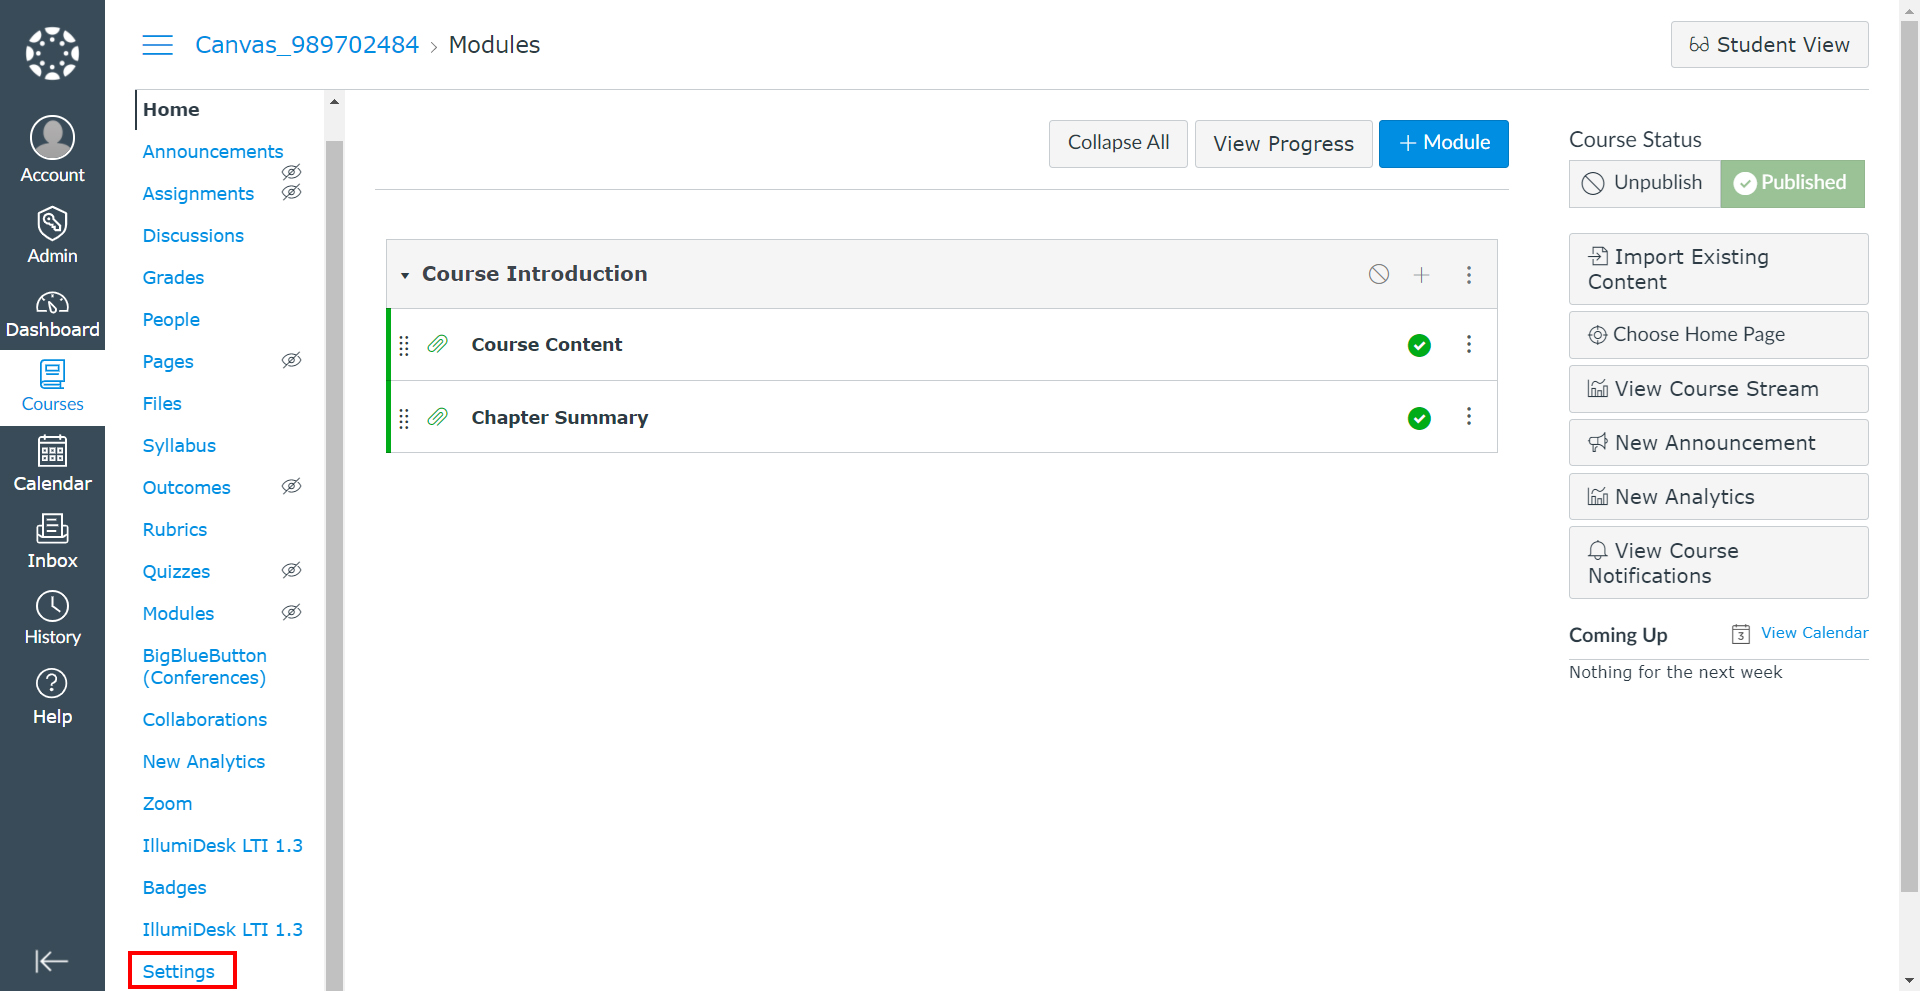Add item to Course Introduction with plus icon
This screenshot has width=1920, height=991.
(x=1421, y=275)
